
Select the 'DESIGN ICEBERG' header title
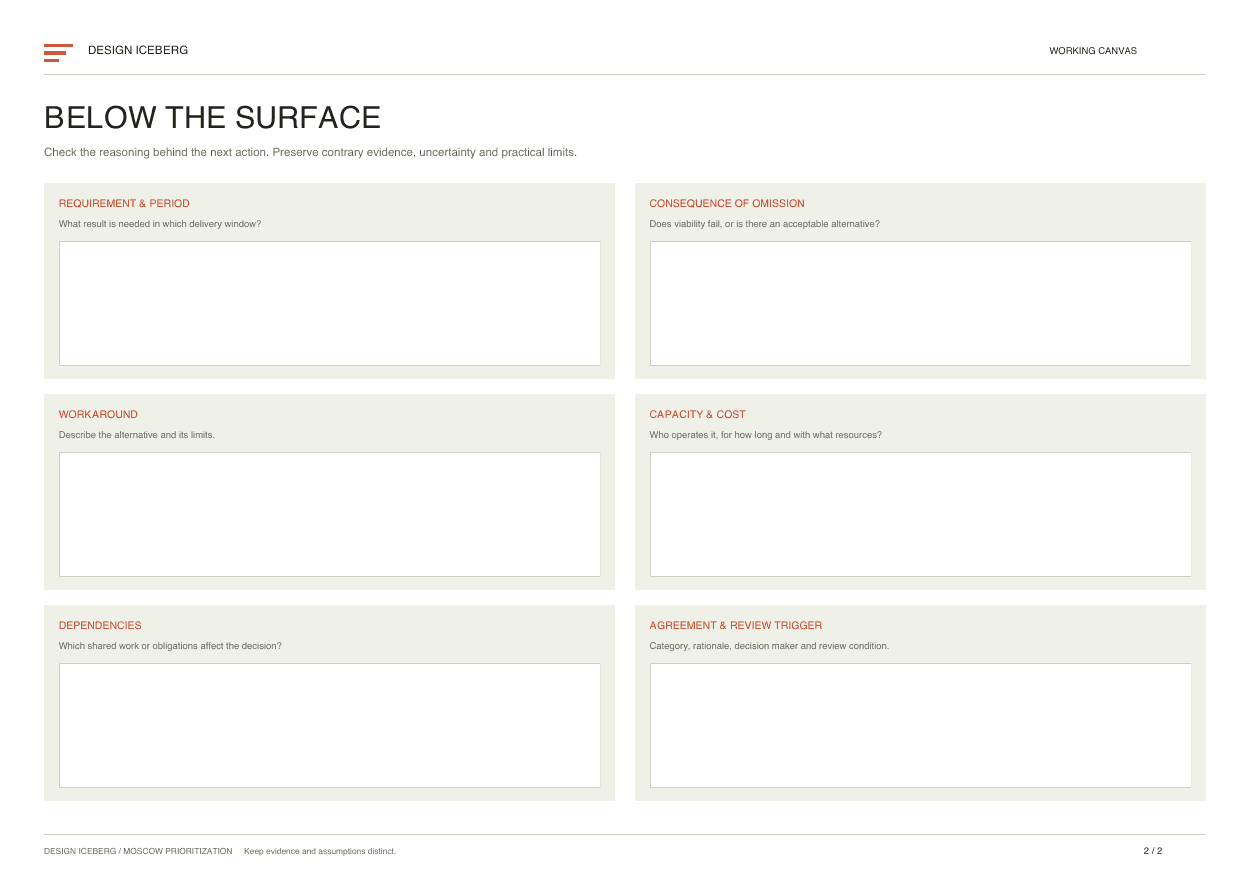tap(138, 50)
